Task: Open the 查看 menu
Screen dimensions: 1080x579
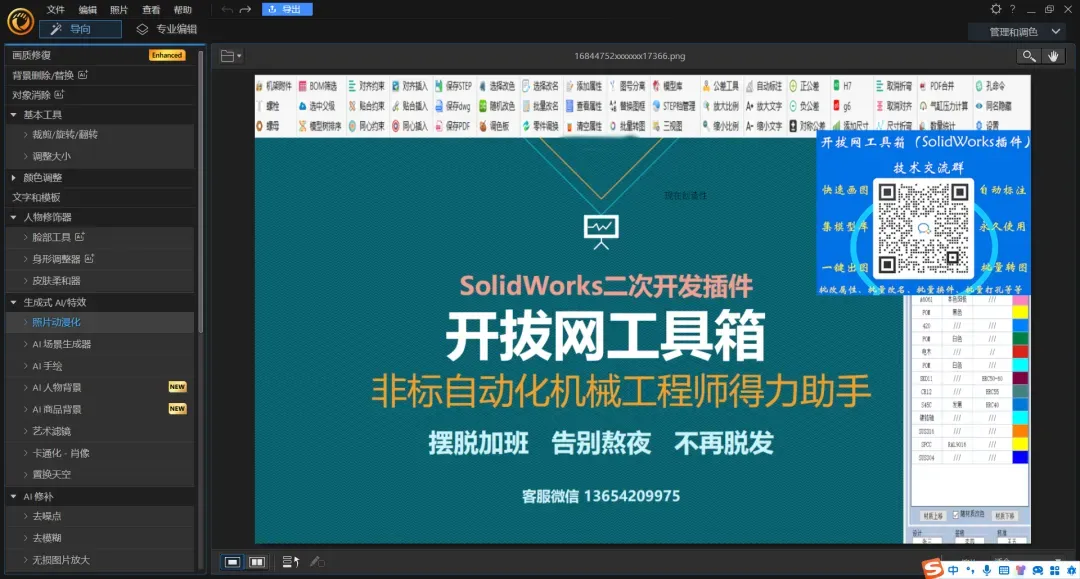Action: (151, 10)
